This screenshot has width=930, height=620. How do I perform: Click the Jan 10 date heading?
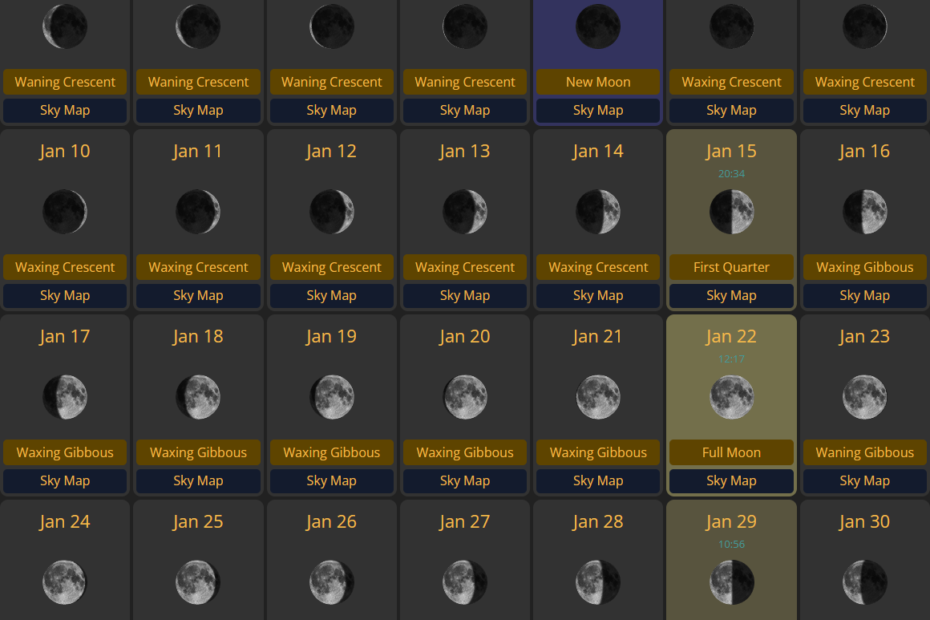tap(65, 151)
